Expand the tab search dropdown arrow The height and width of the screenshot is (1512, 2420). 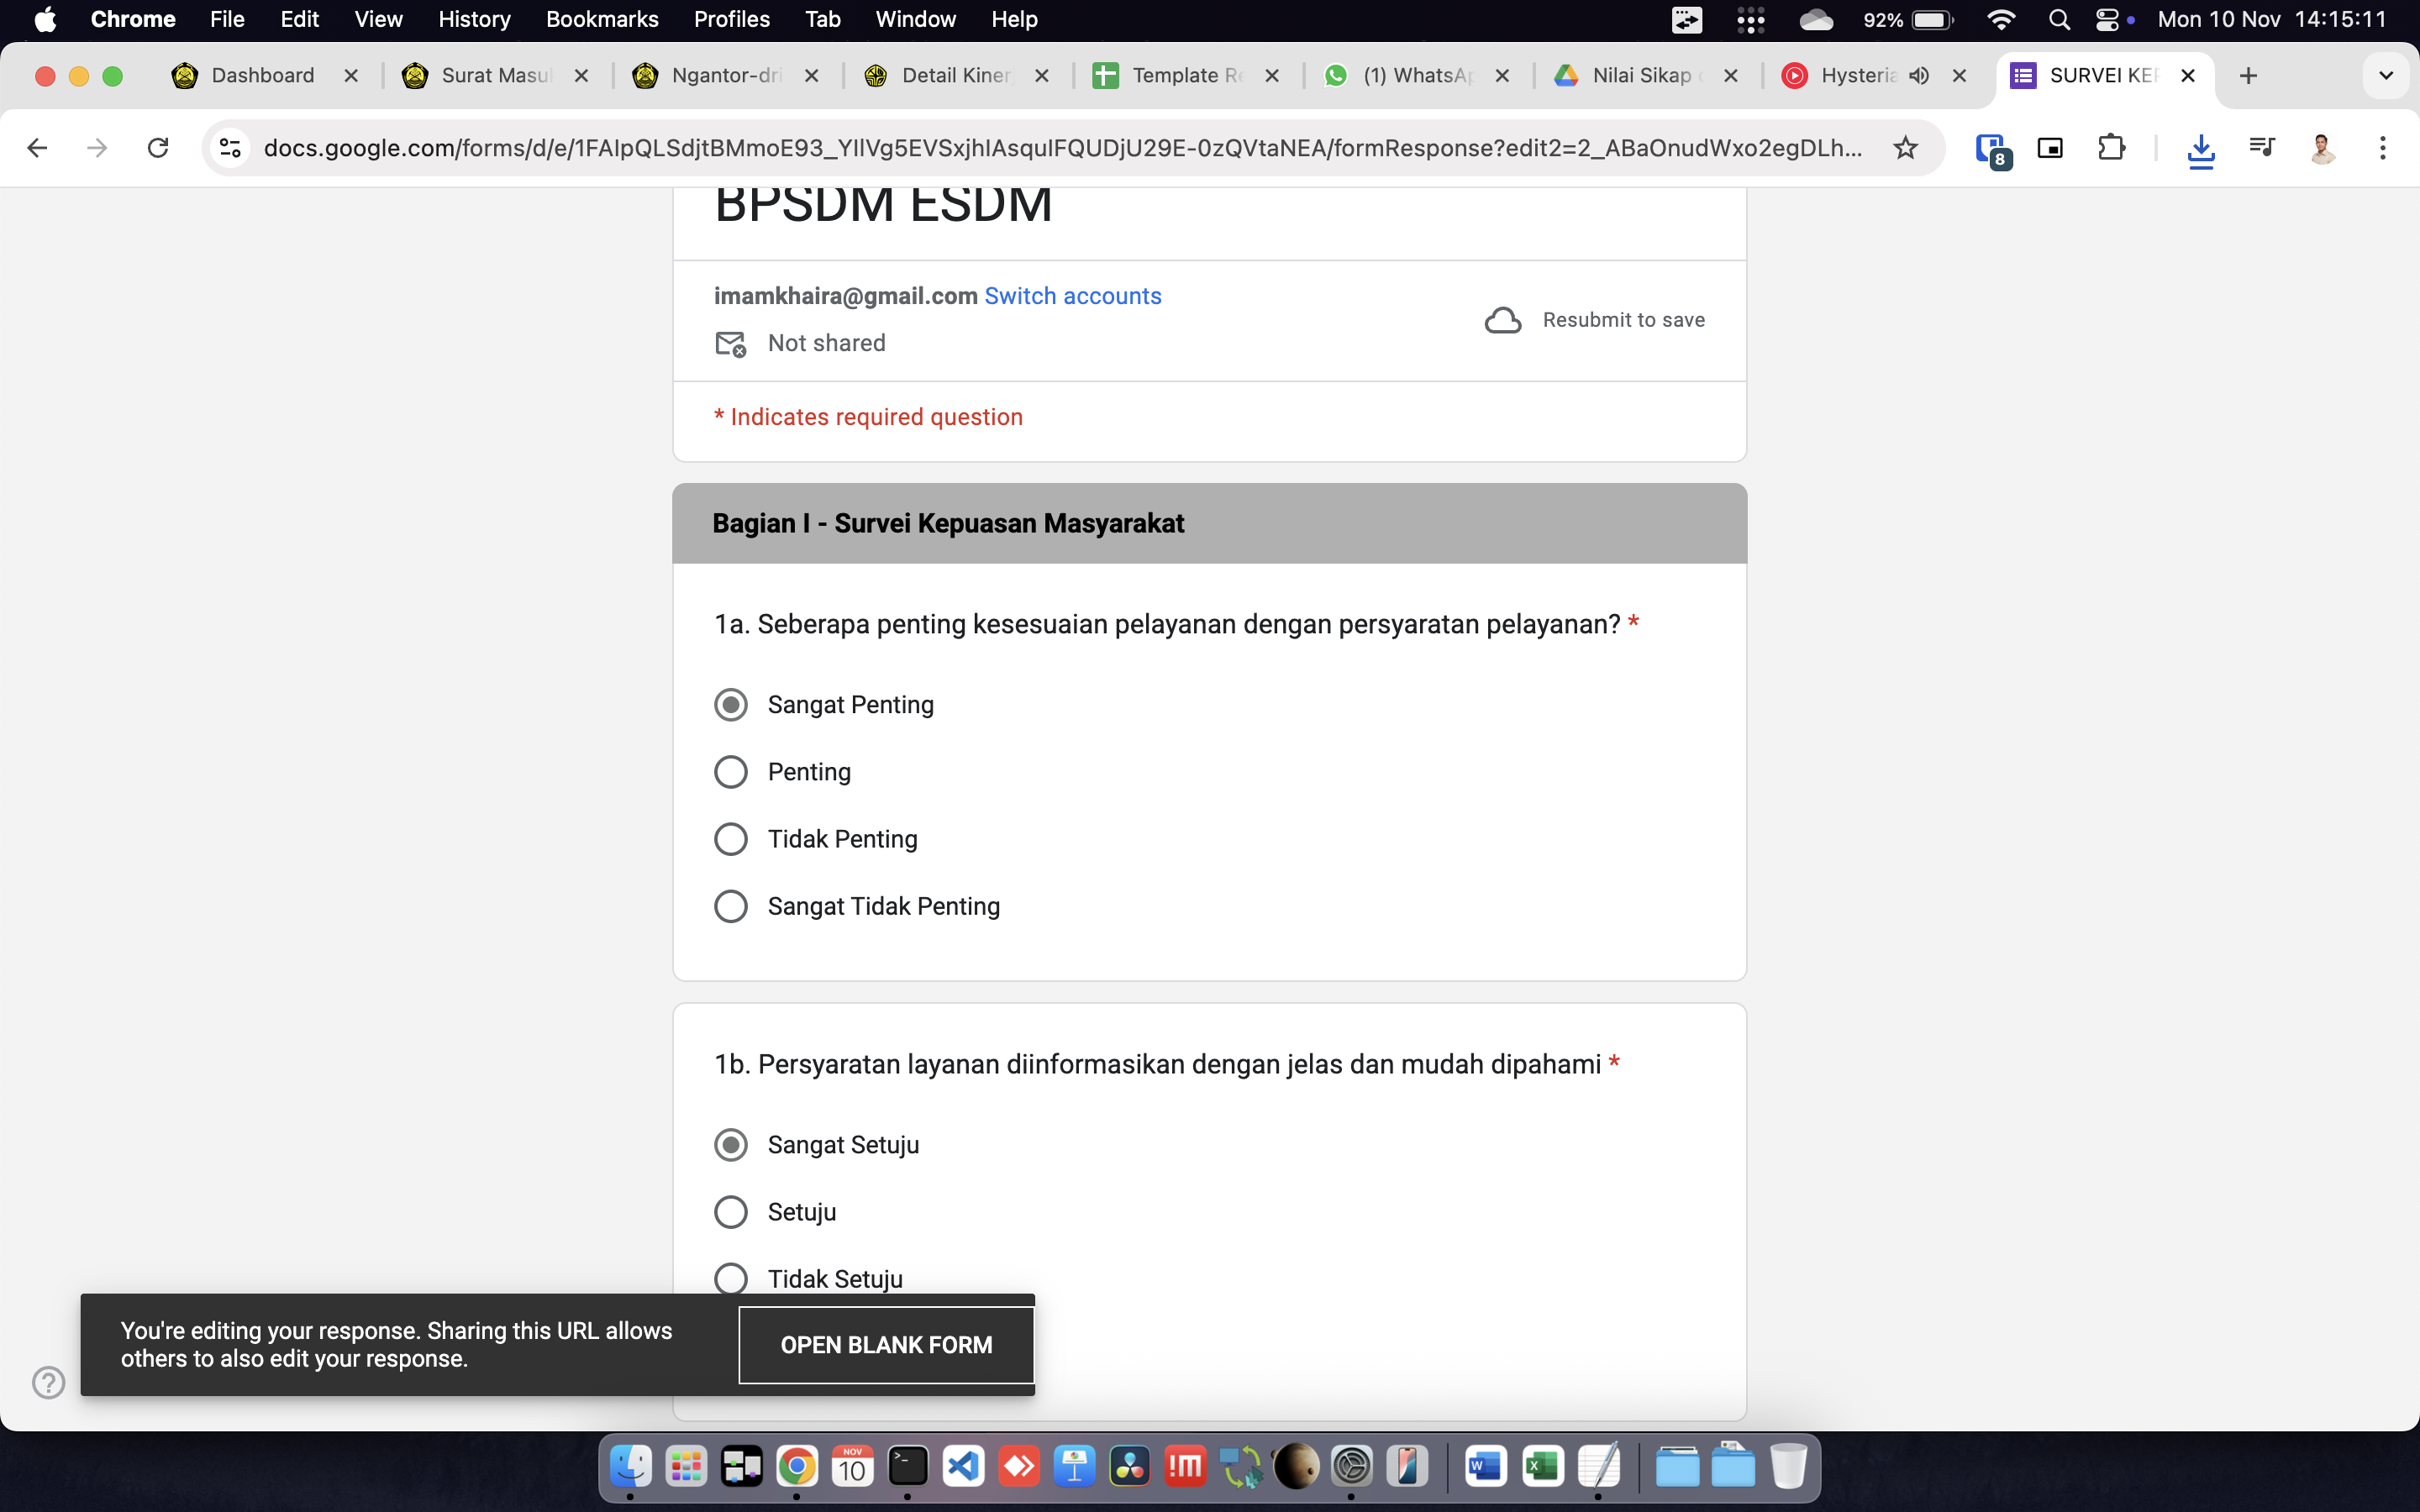click(x=2385, y=76)
